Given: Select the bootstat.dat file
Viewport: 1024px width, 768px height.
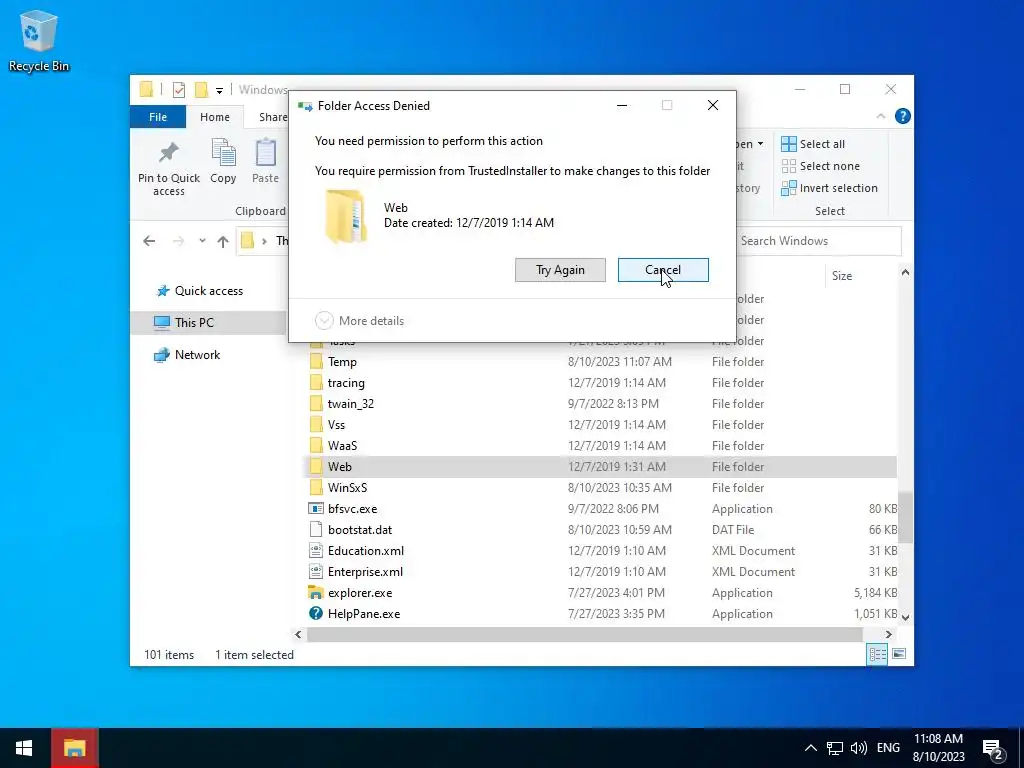Looking at the screenshot, I should (x=601, y=530).
